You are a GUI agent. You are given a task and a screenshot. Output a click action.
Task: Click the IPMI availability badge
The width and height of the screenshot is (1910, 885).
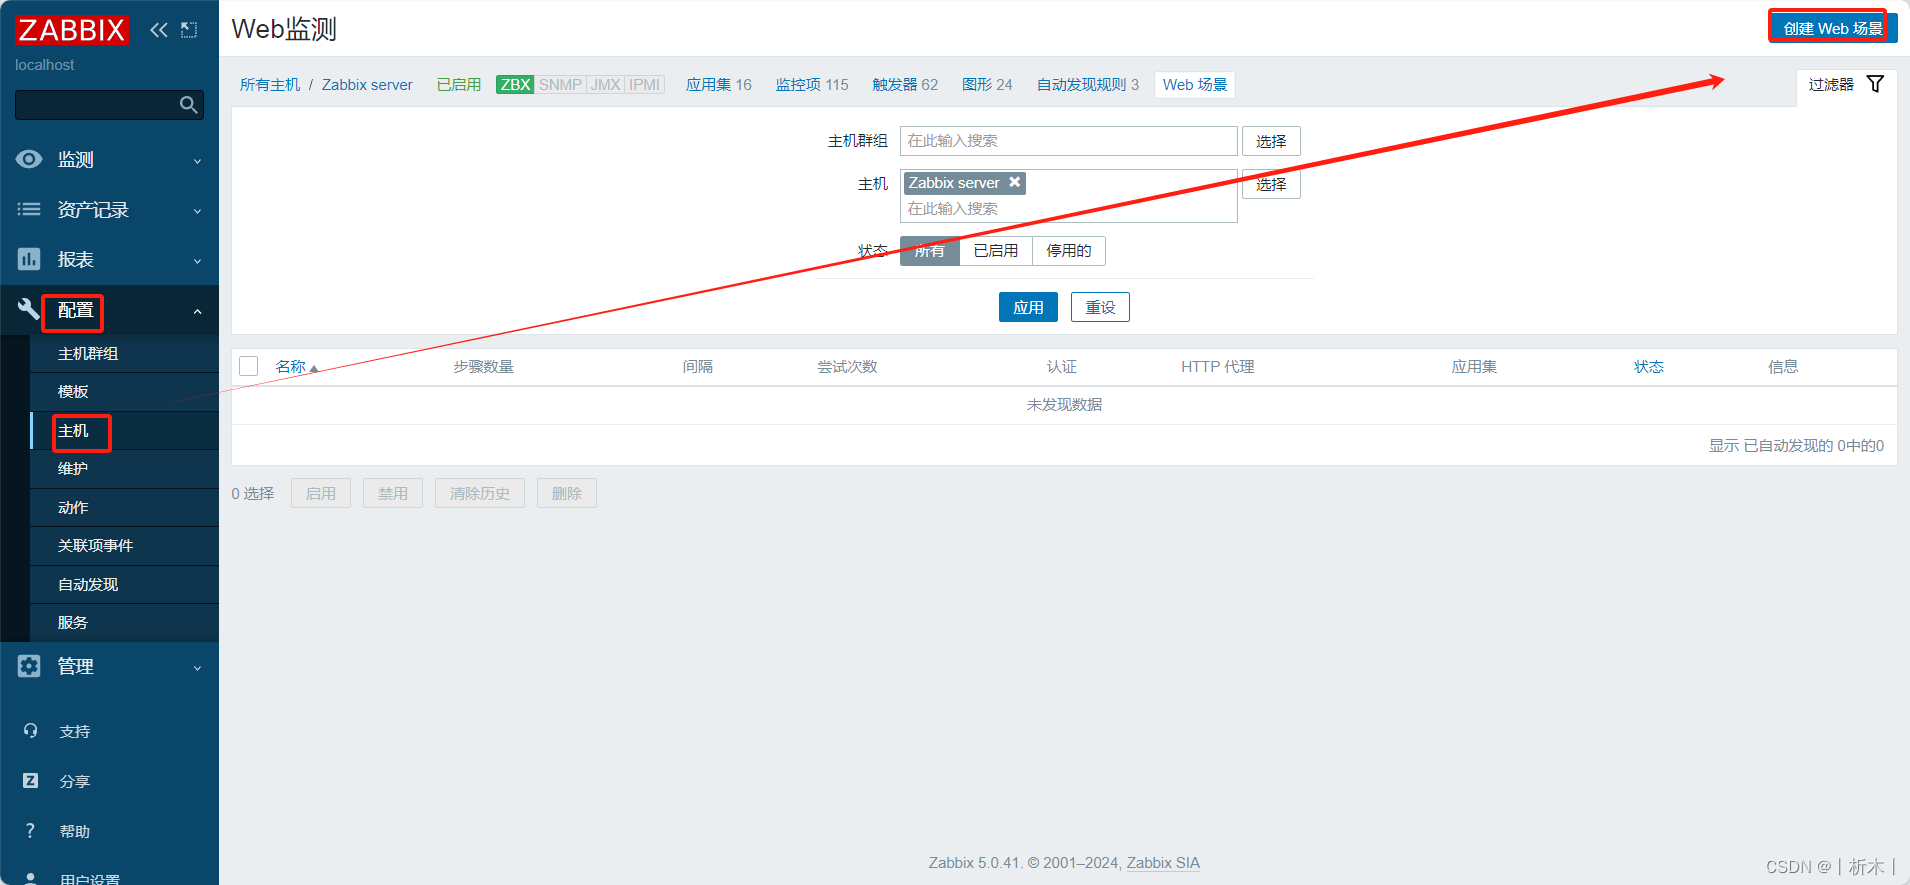coord(644,85)
